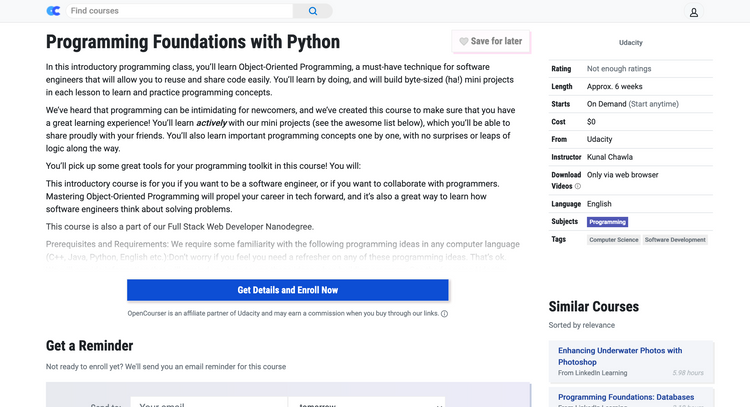Click the search magnifier icon
Viewport: 750px width, 407px height.
[x=312, y=11]
